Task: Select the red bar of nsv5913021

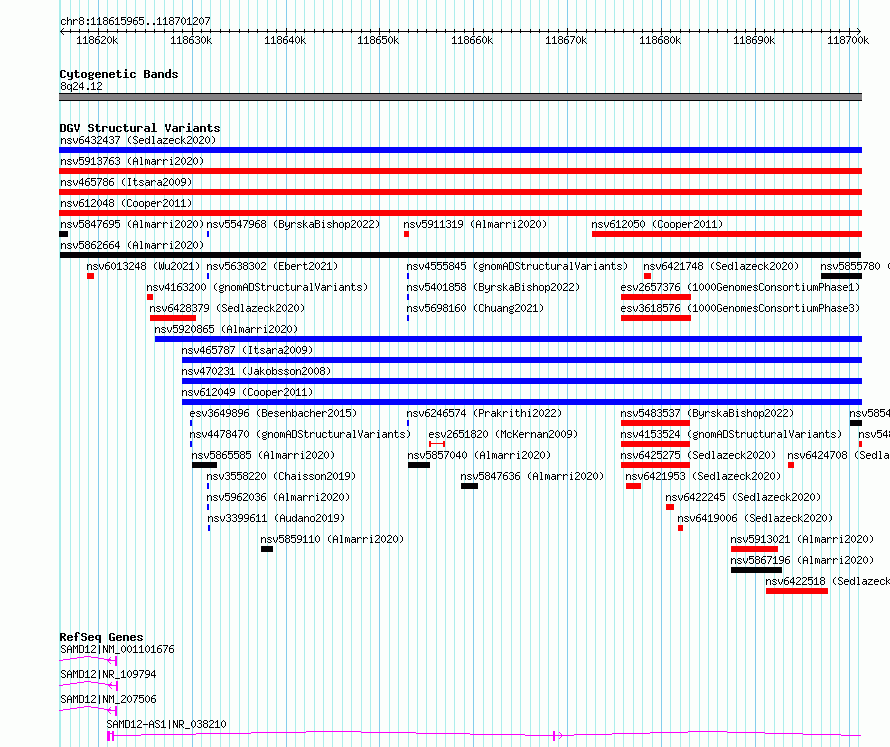Action: click(754, 549)
